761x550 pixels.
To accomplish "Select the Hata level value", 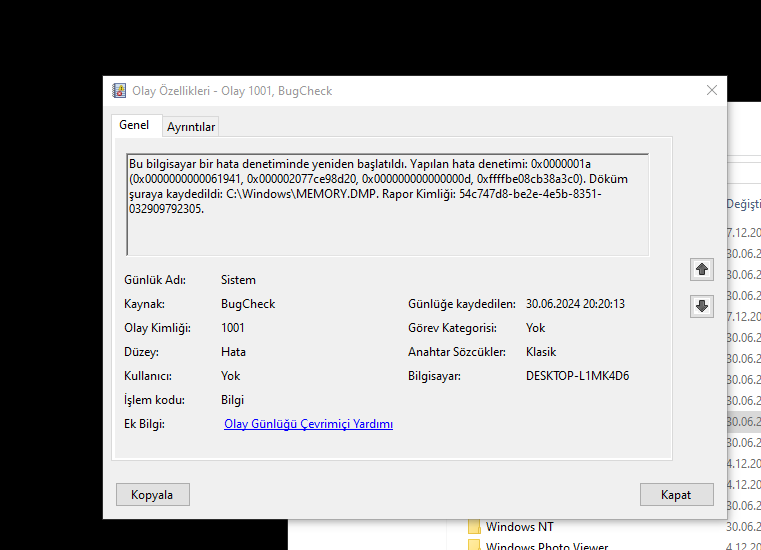I will [x=233, y=352].
